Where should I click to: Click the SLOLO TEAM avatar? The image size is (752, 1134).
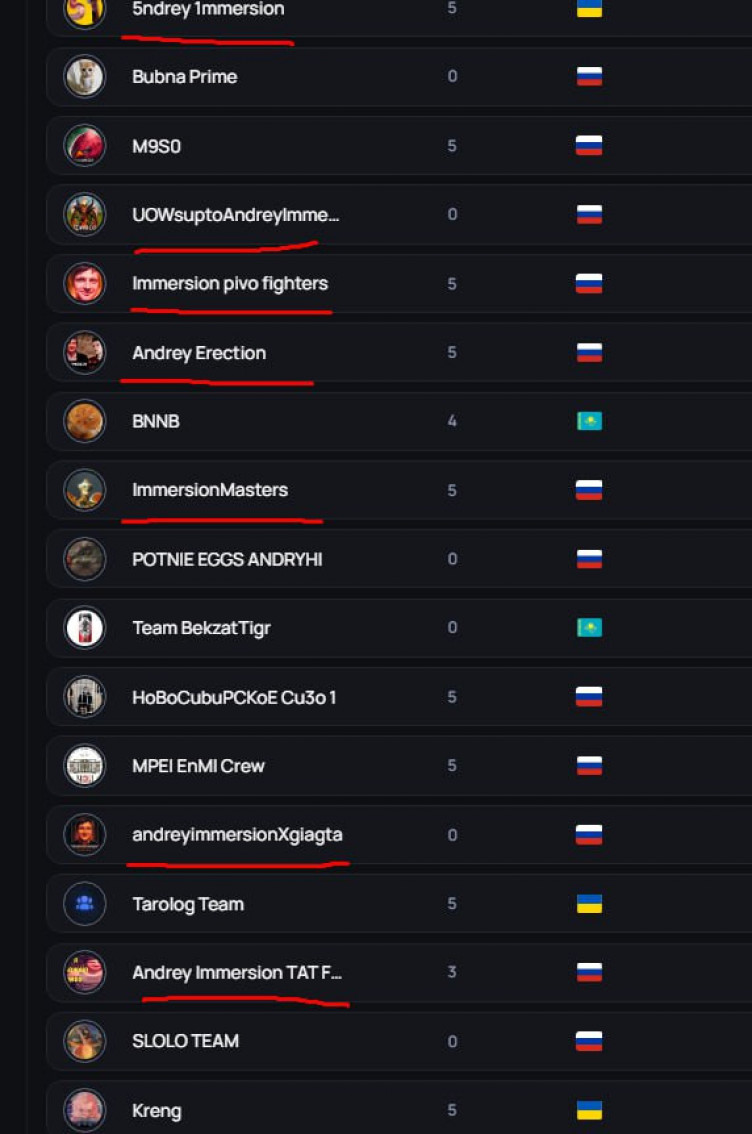tap(85, 1041)
